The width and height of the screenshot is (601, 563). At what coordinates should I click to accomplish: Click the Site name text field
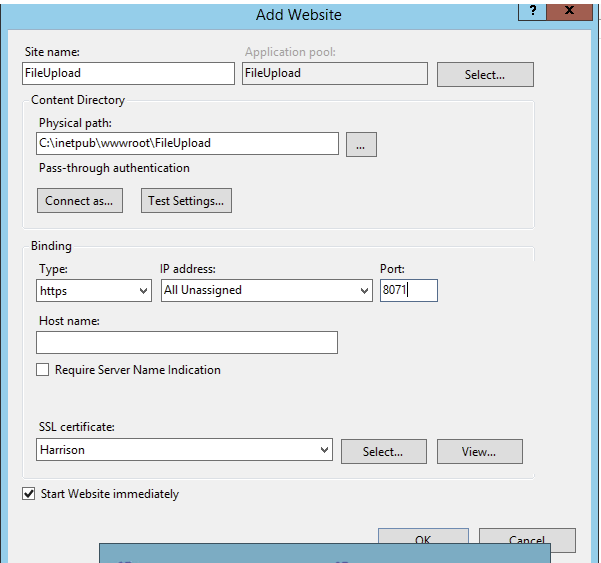128,73
